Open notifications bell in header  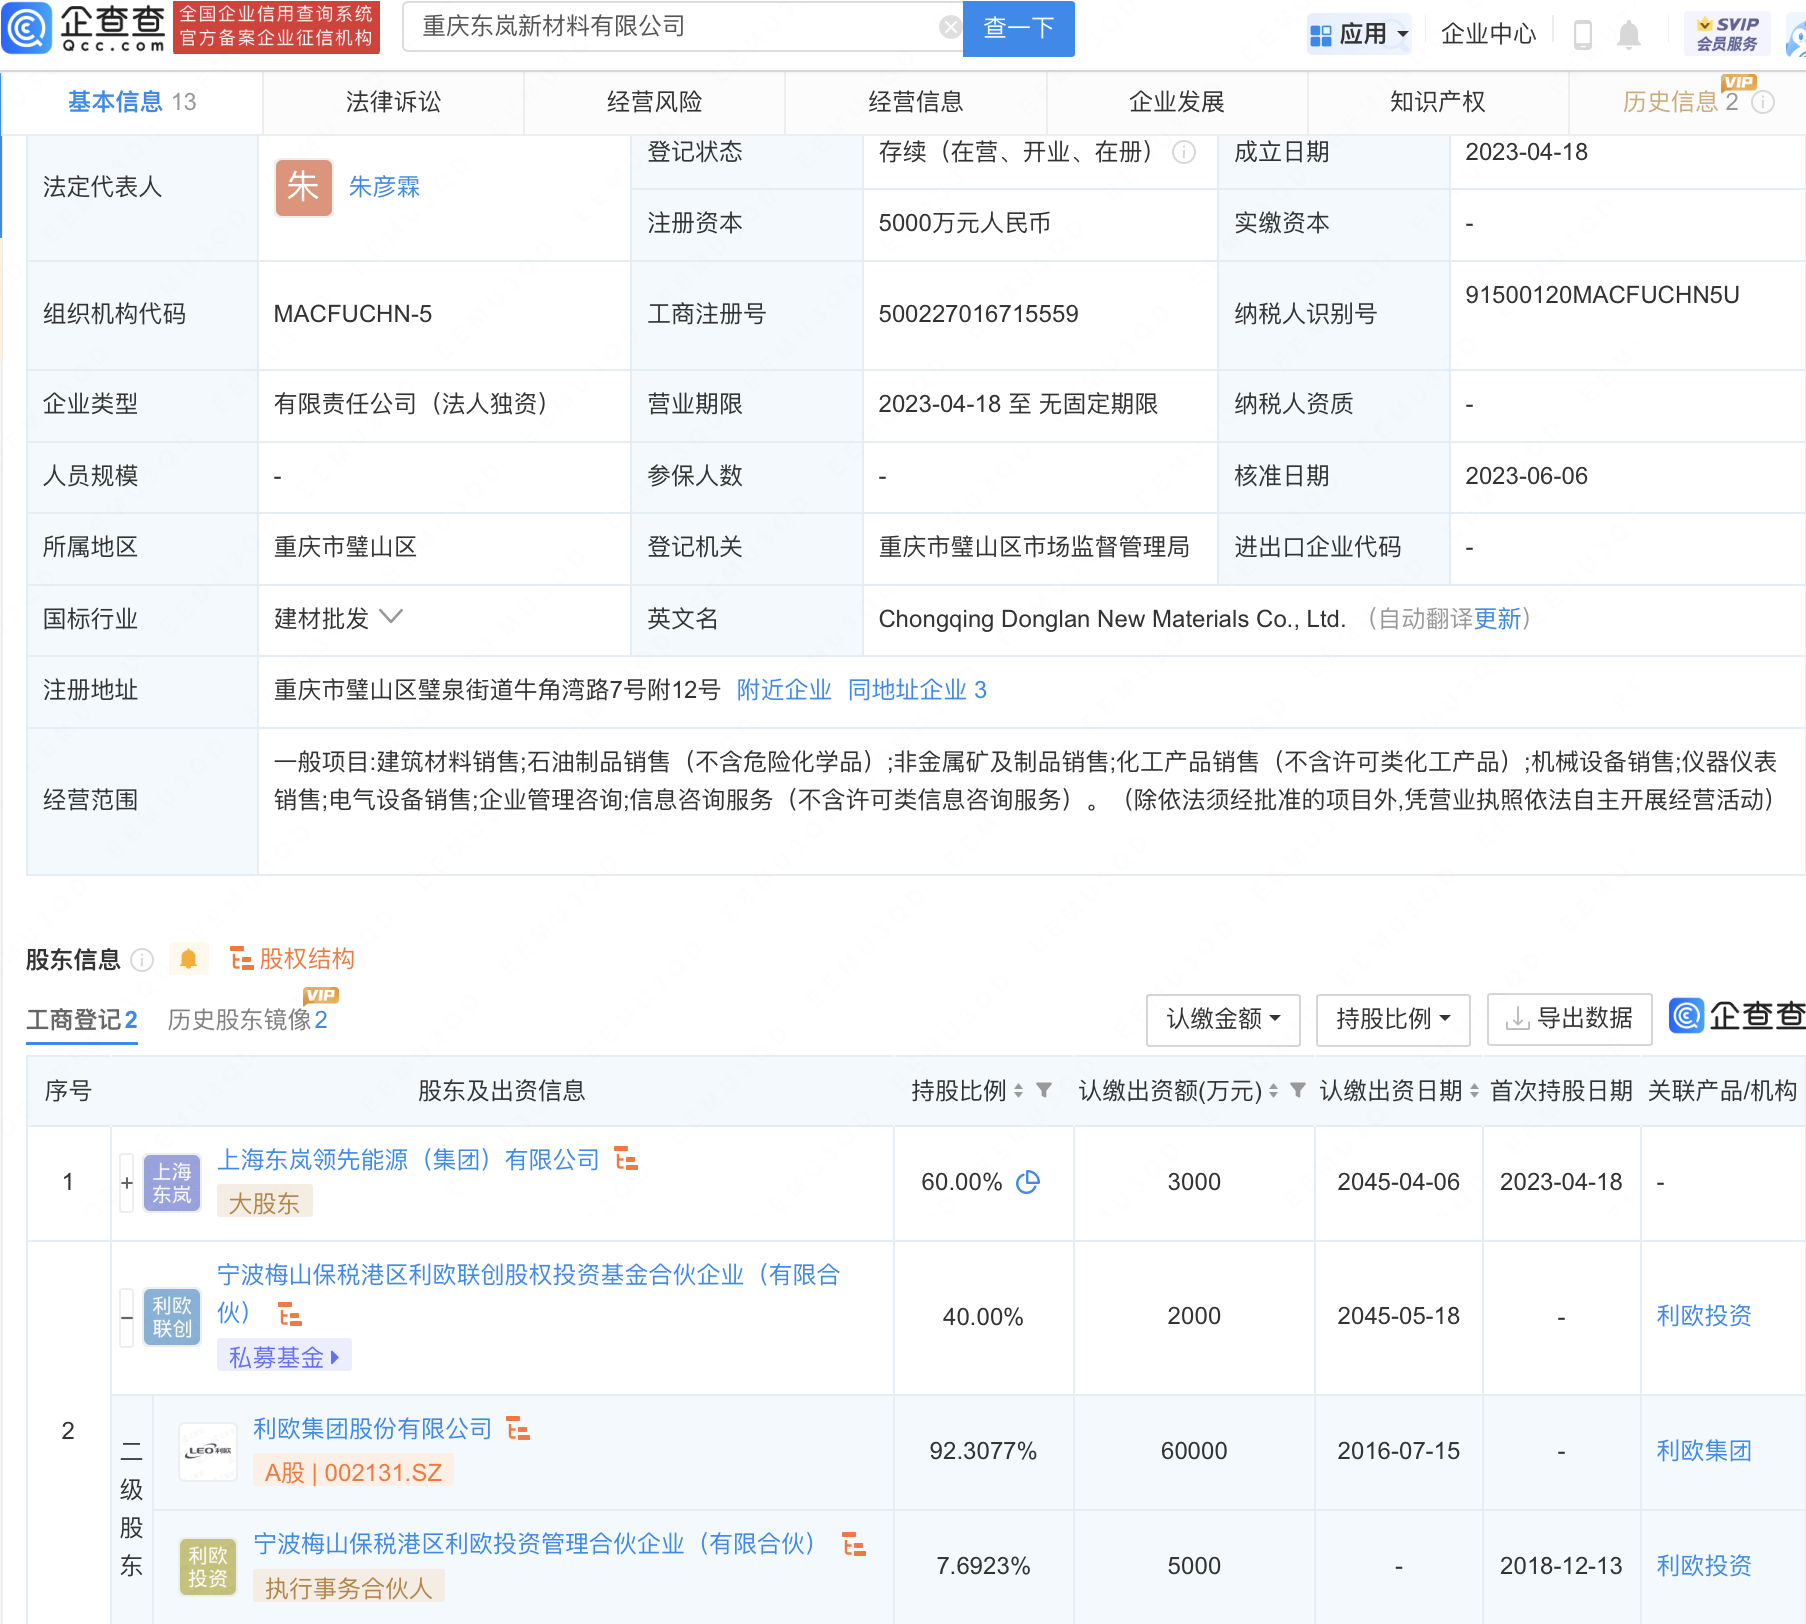[1629, 35]
